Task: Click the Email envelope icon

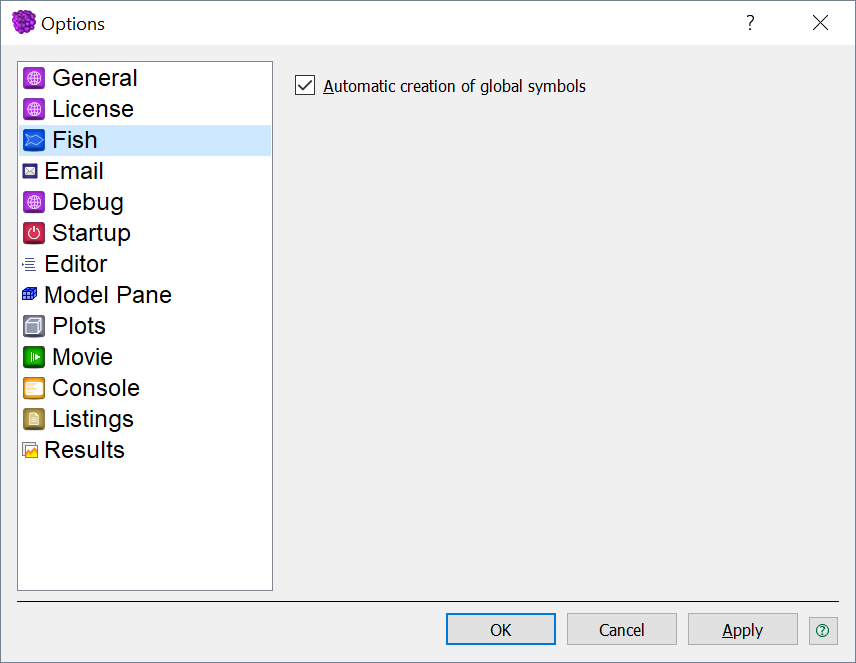Action: click(x=30, y=171)
